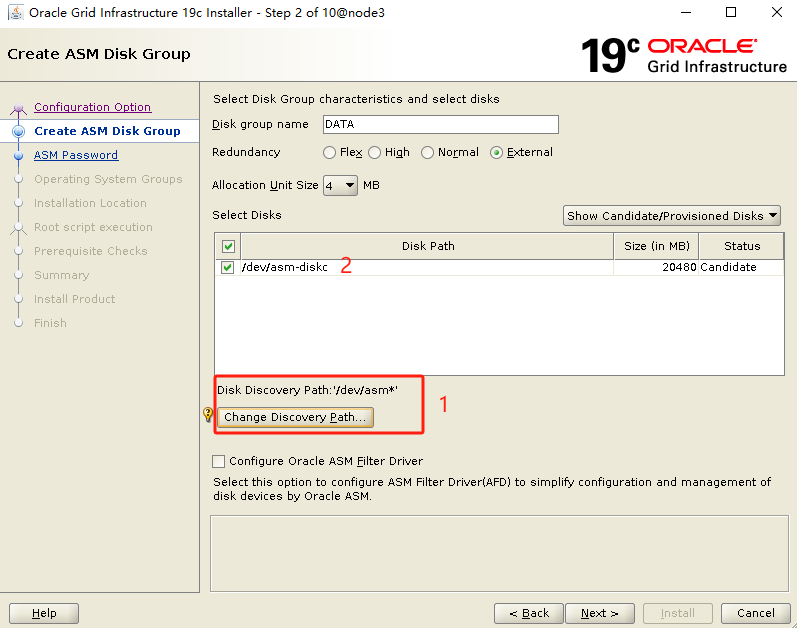797x628 pixels.
Task: Click the lightbulb hint icon beside Change Discovery Path
Action: click(x=208, y=415)
